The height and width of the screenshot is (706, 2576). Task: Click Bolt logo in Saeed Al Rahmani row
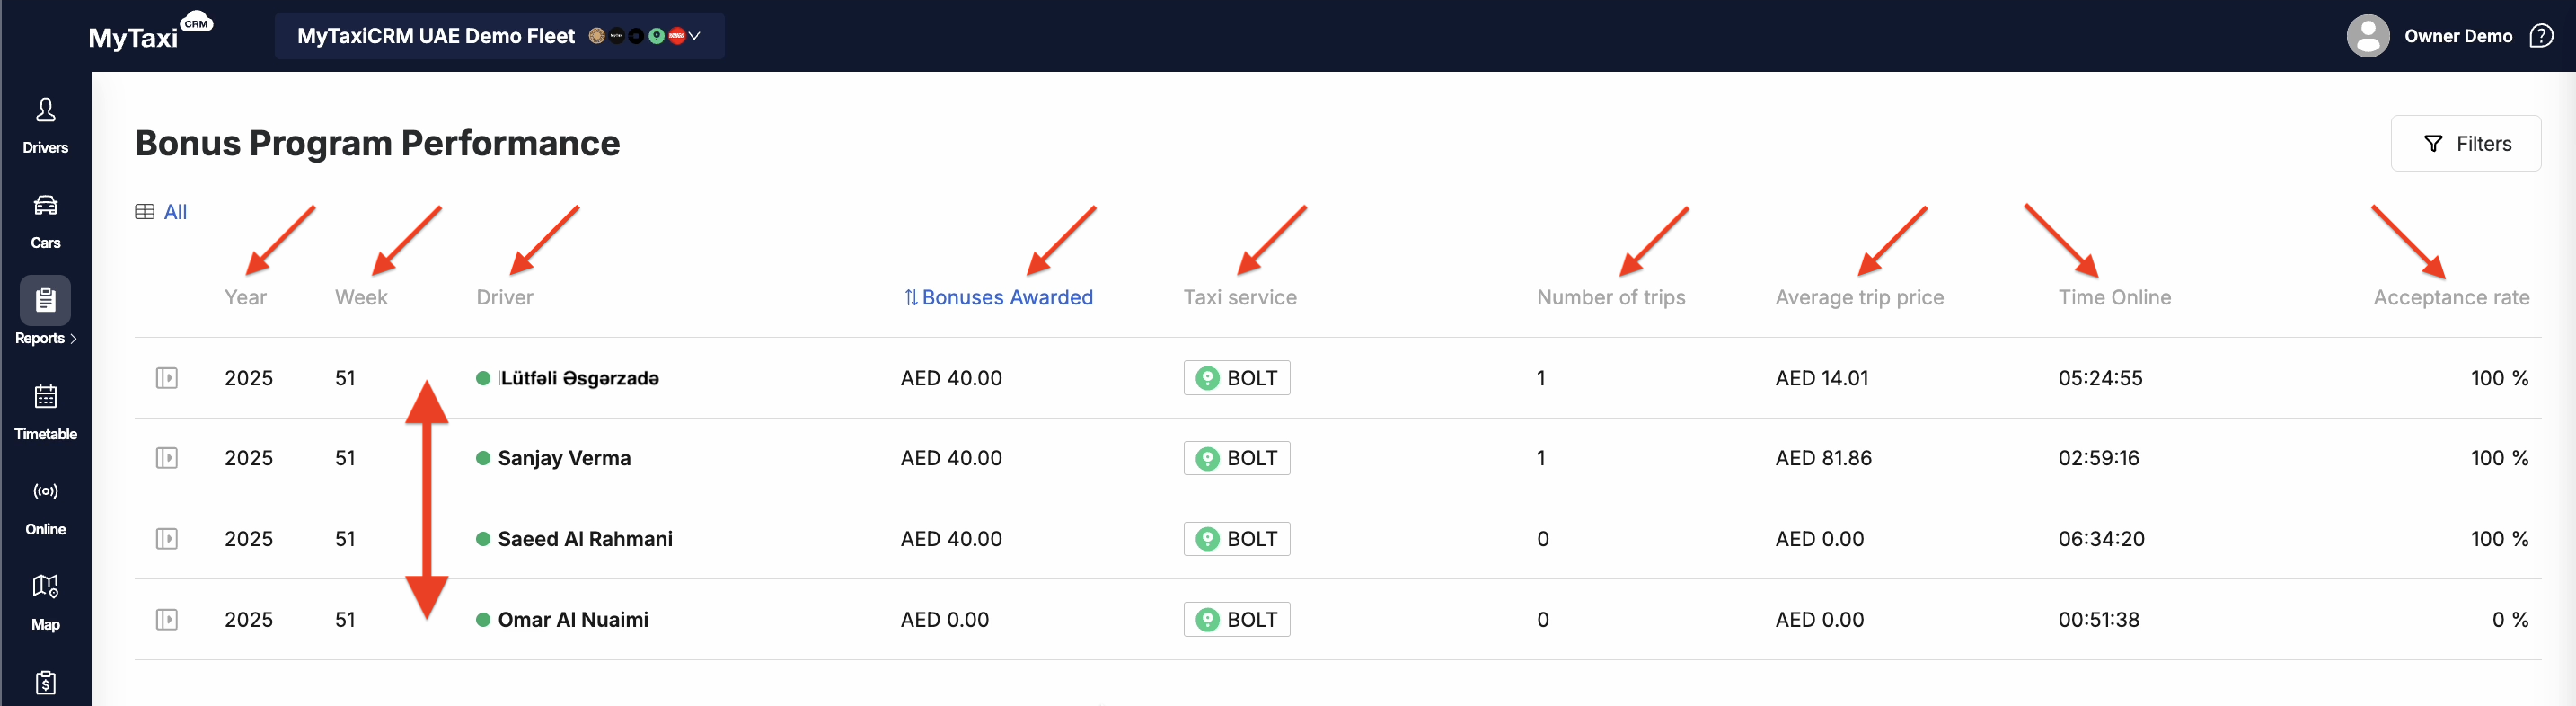[x=1208, y=539]
